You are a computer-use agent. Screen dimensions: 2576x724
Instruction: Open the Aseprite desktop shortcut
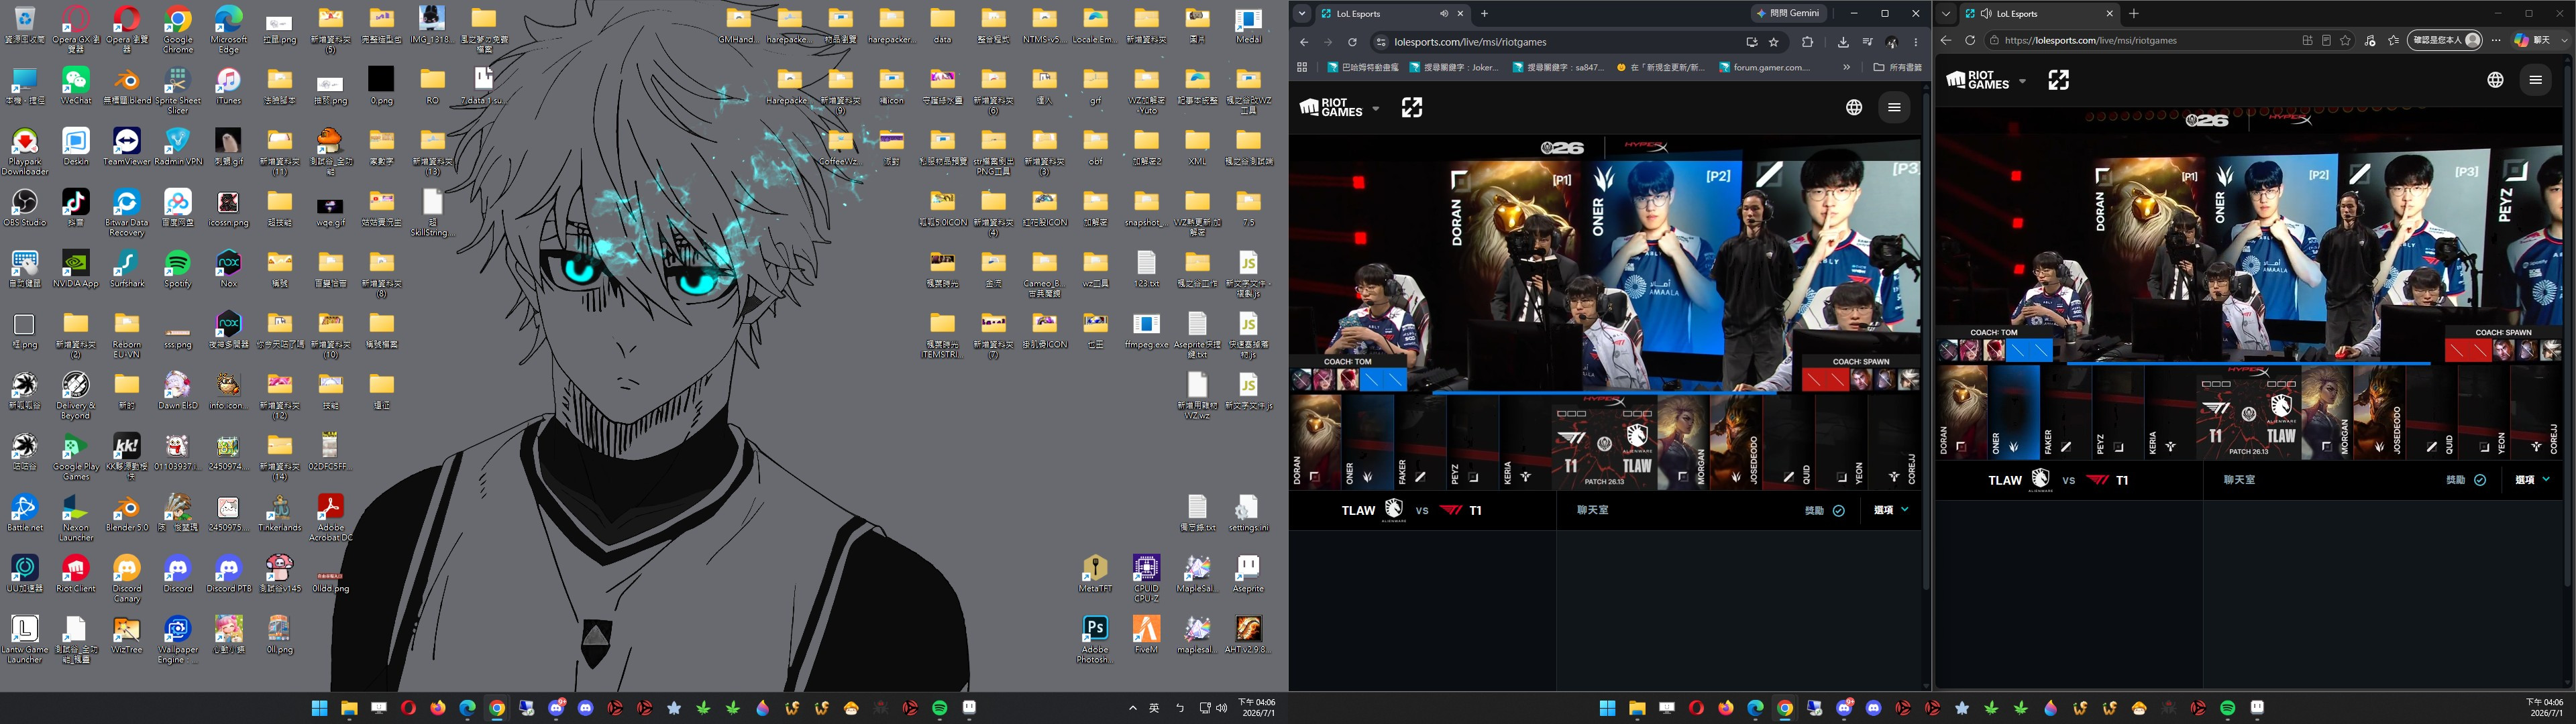1248,573
